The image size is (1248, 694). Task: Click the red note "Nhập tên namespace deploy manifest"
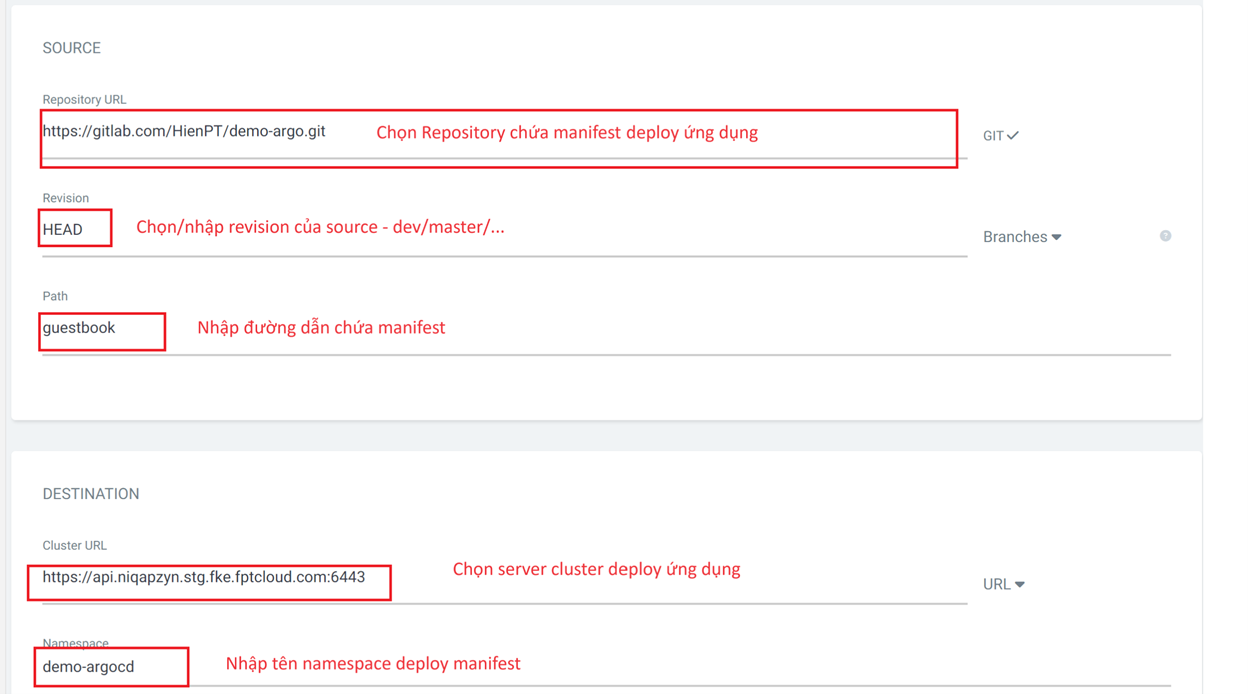tap(373, 664)
